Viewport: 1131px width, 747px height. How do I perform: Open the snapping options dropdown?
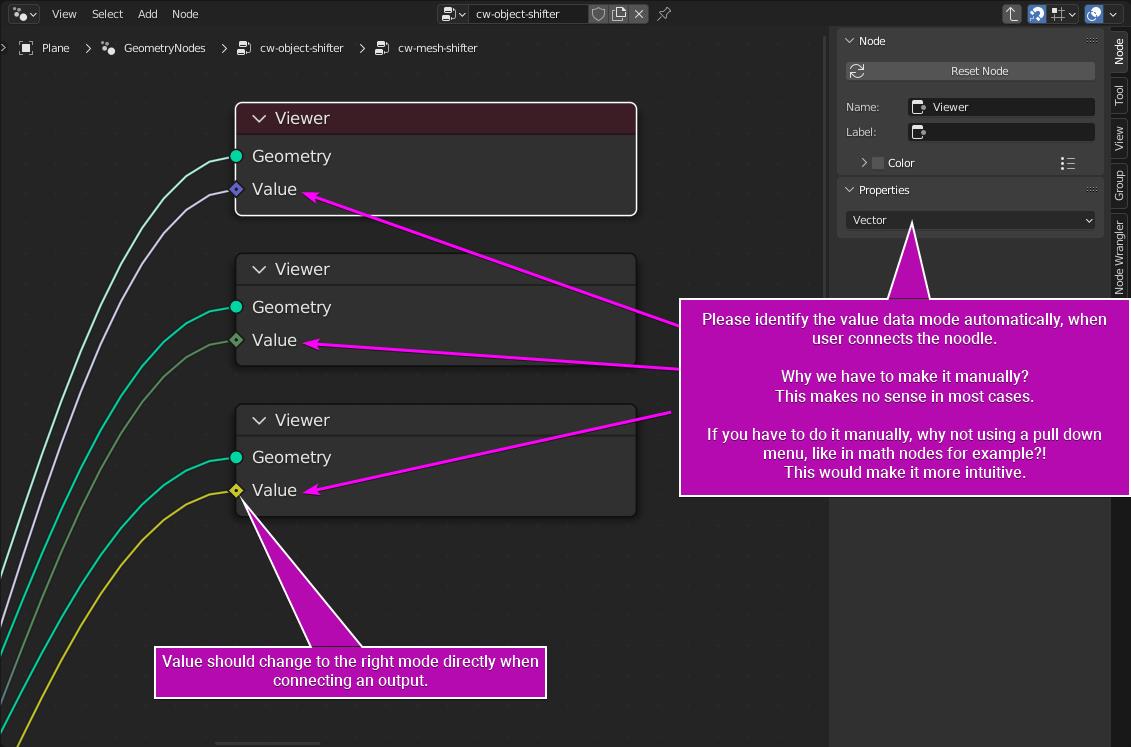pyautogui.click(x=1063, y=14)
